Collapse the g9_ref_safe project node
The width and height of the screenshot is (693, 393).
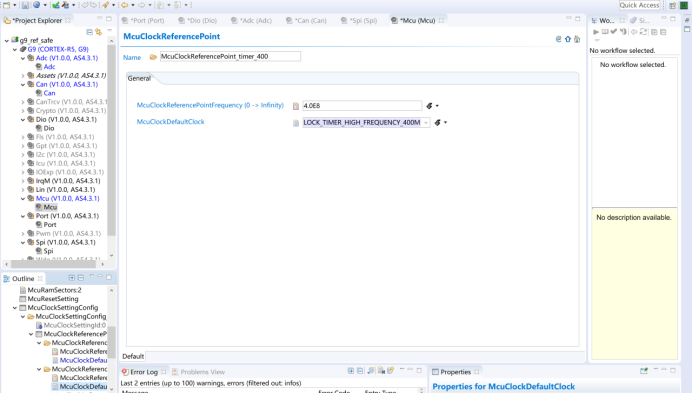[x=7, y=40]
